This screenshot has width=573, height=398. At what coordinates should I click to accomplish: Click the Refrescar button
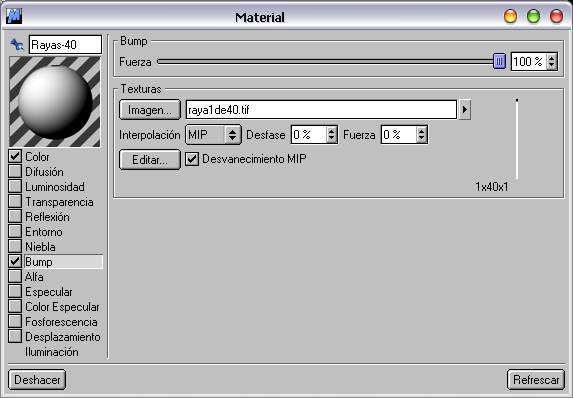(x=536, y=380)
